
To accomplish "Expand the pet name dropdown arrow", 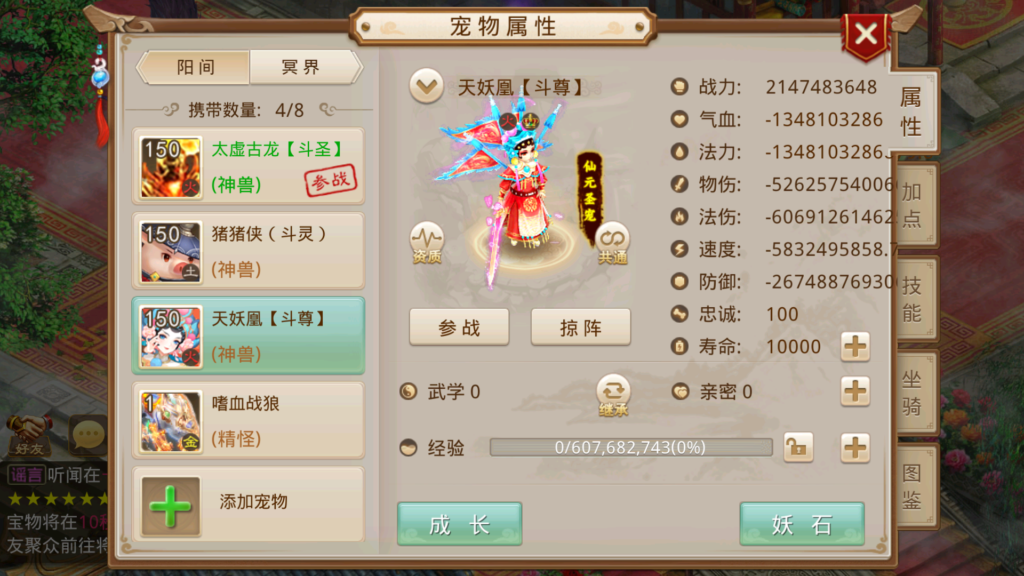I will click(x=426, y=86).
